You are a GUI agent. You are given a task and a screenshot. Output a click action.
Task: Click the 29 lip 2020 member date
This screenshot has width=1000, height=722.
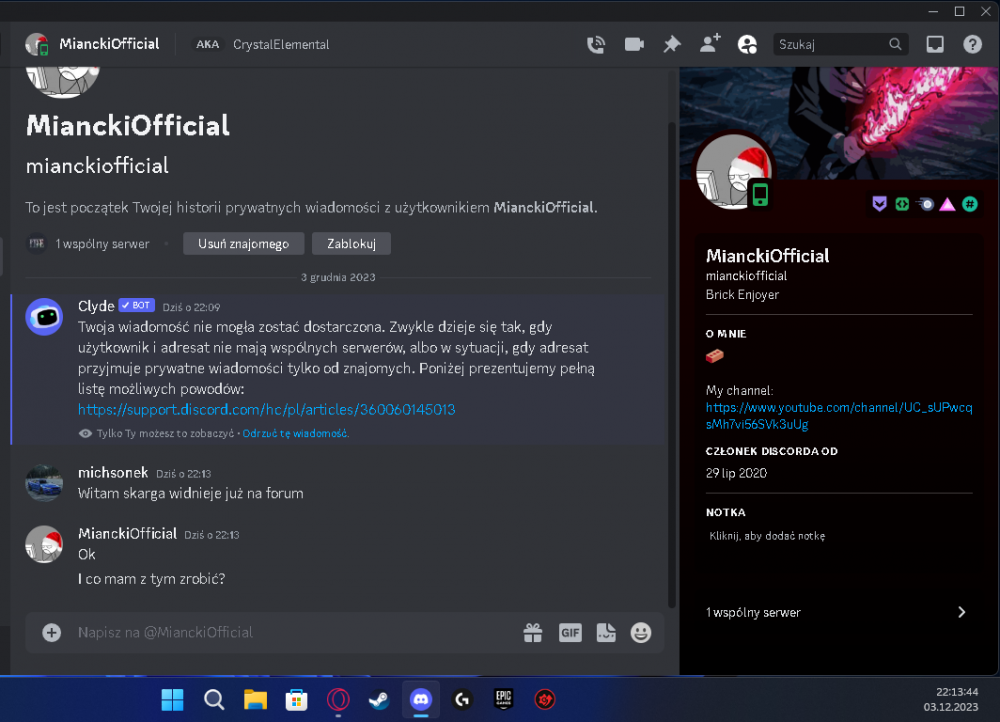point(736,473)
